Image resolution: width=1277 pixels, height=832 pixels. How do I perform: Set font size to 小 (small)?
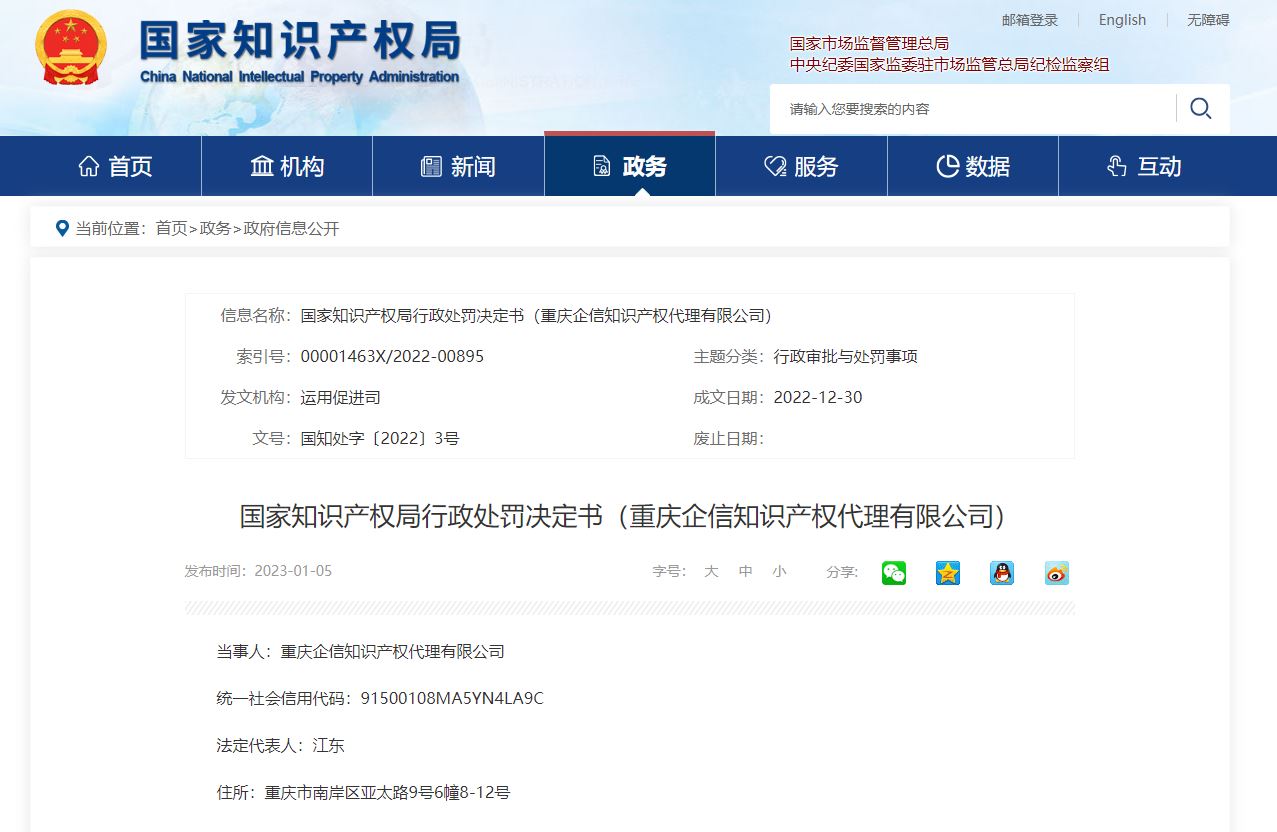(779, 571)
